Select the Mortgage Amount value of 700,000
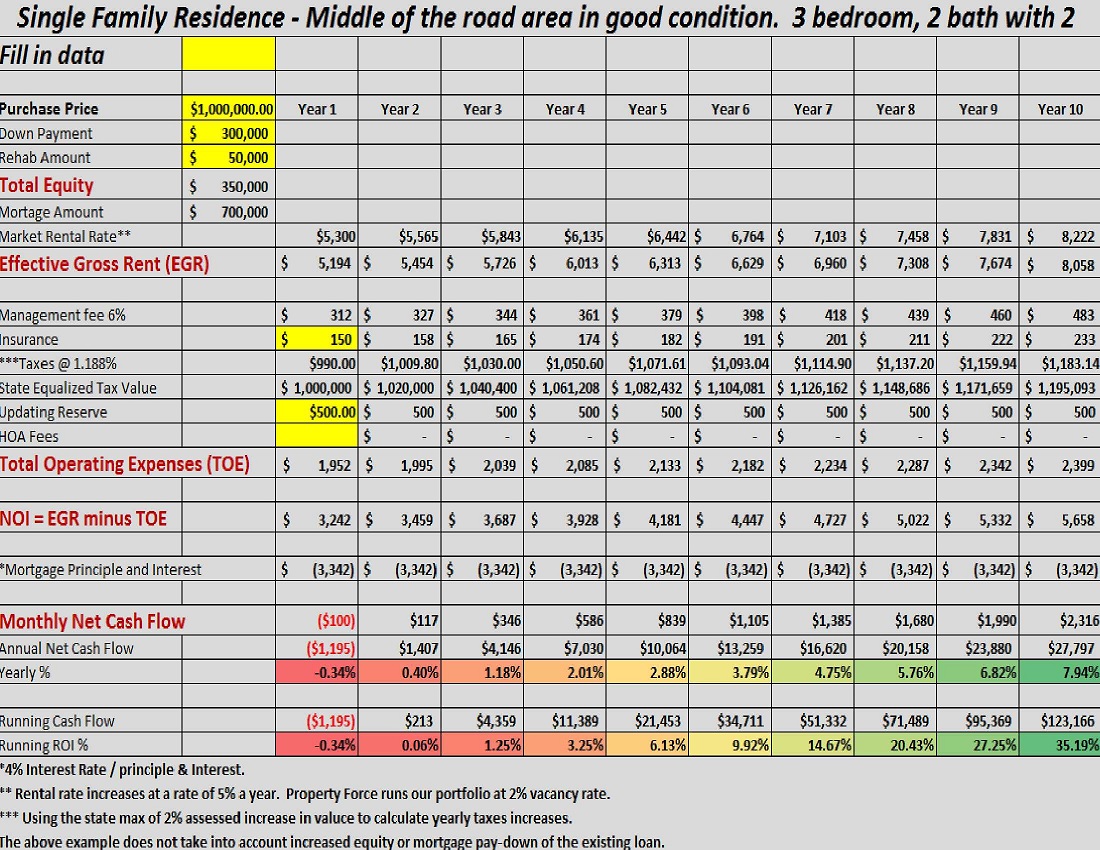1100x850 pixels. pos(229,212)
